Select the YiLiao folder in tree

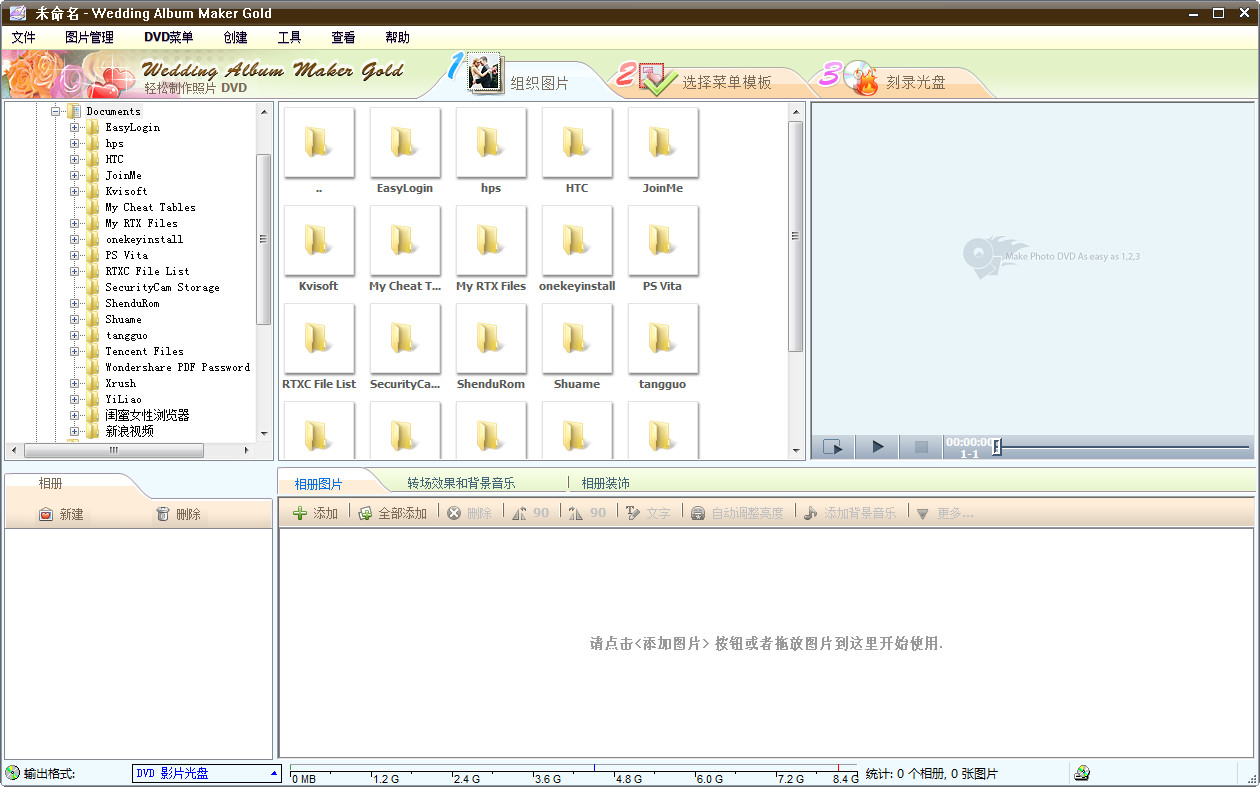[x=123, y=399]
